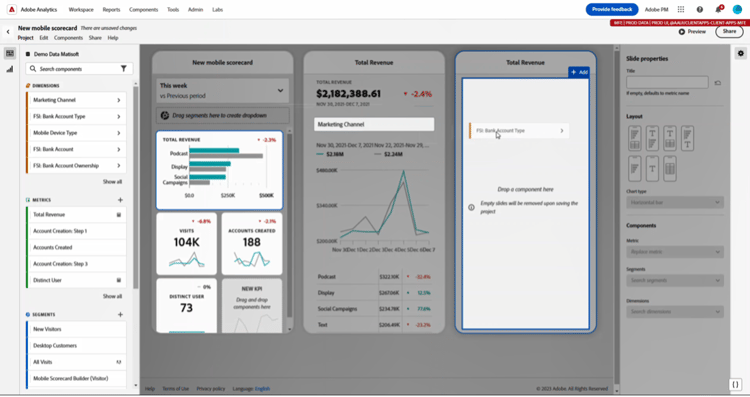750x397 pixels.
Task: Select the Distinct User 73 tile
Action: (187, 306)
